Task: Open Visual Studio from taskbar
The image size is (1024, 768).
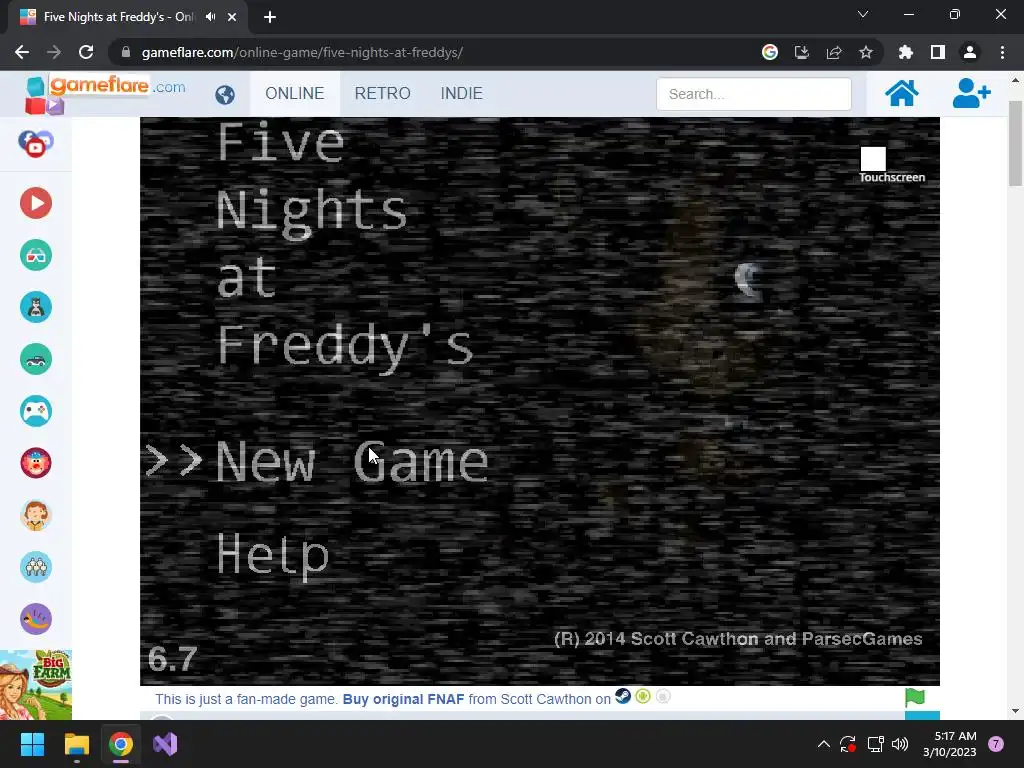Action: pos(165,744)
